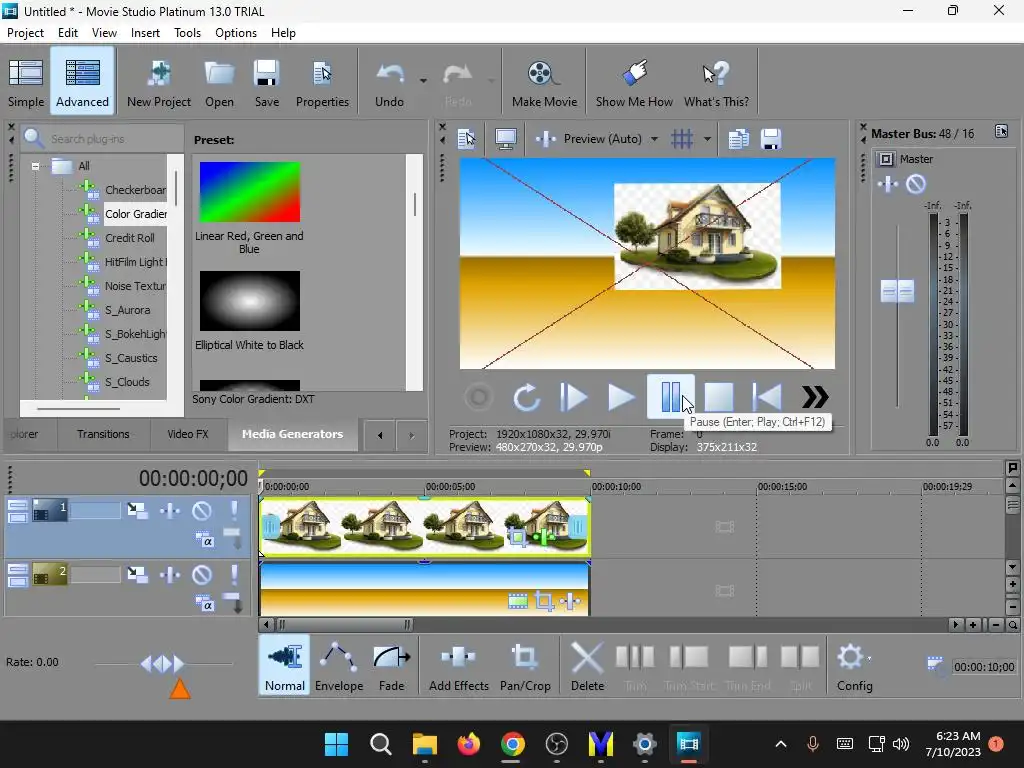Image resolution: width=1024 pixels, height=768 pixels.
Task: Switch to Transitions tab
Action: [103, 434]
